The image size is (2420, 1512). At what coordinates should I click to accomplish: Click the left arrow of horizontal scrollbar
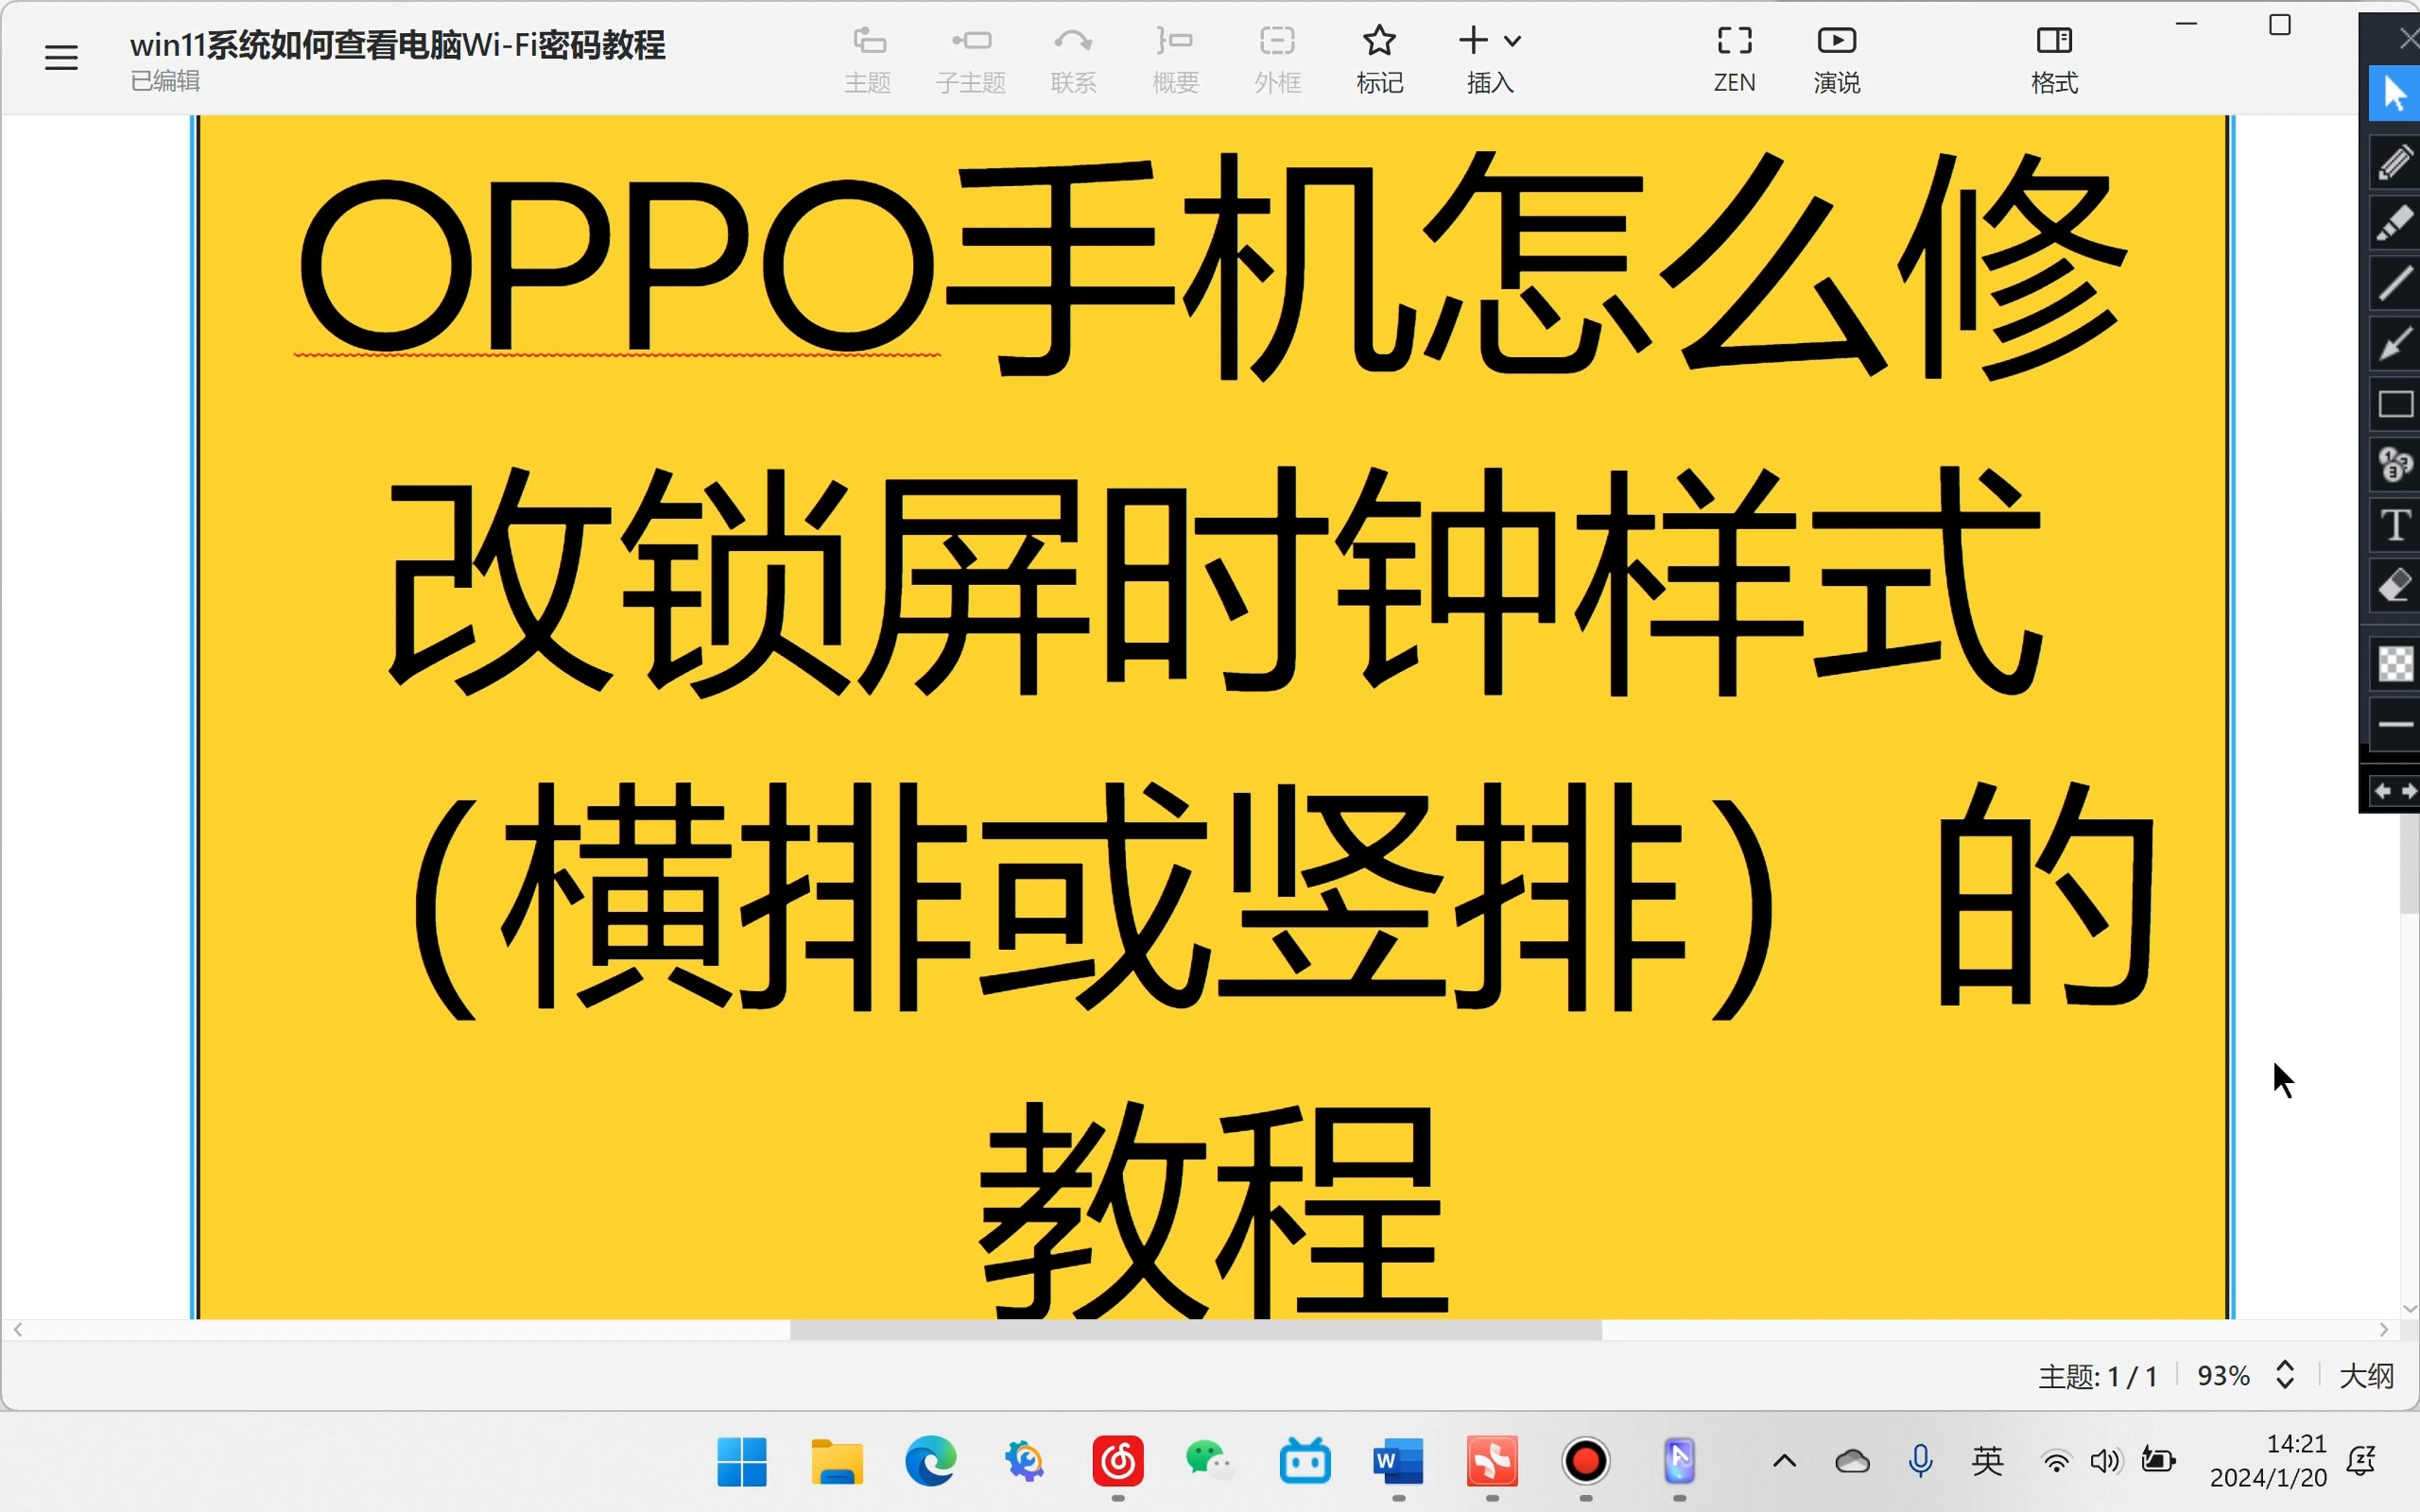(x=18, y=1330)
